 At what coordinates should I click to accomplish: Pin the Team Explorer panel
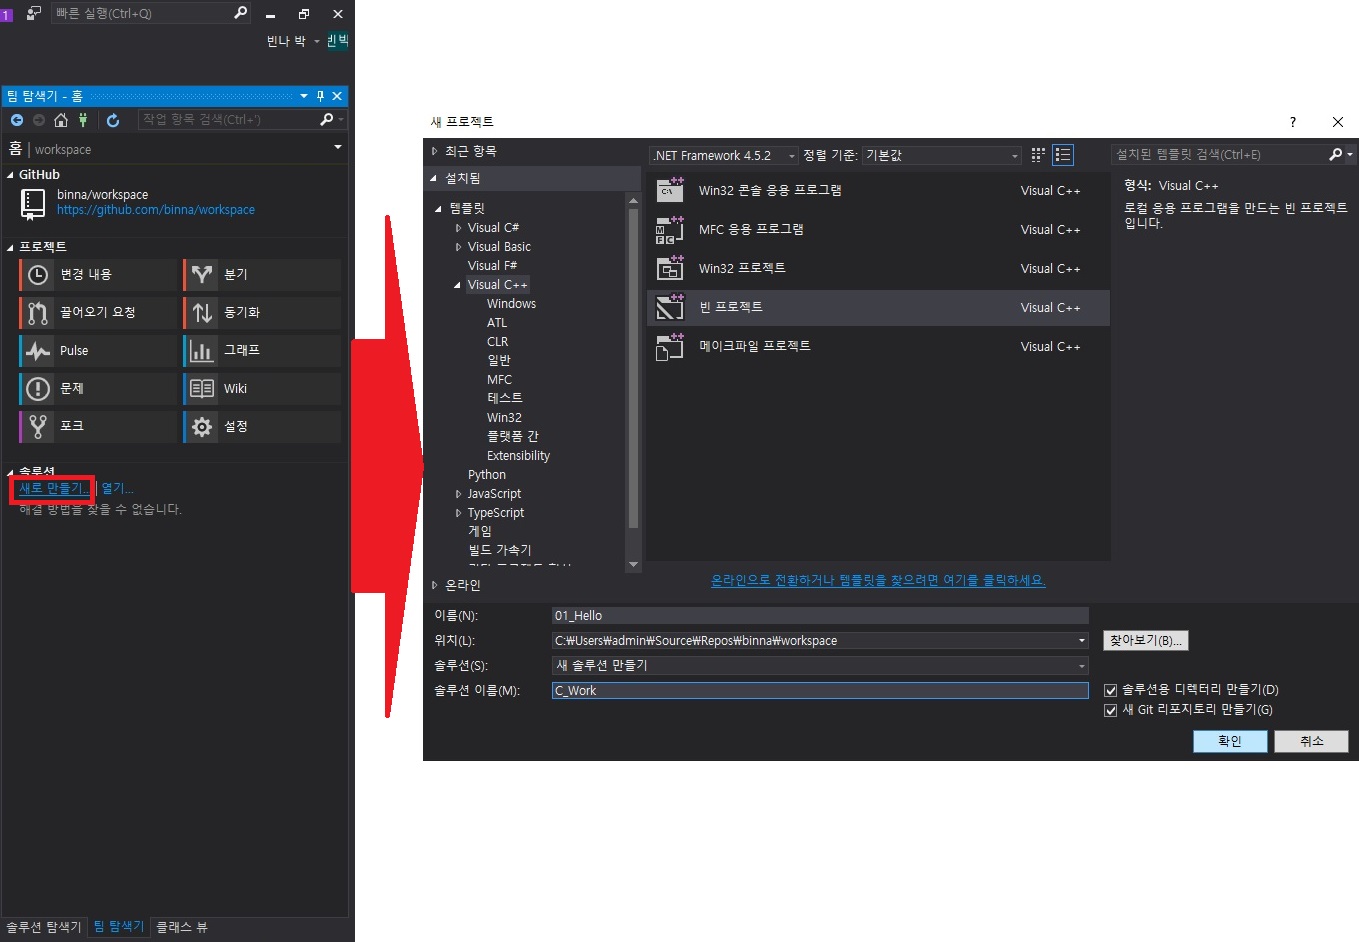(x=320, y=96)
